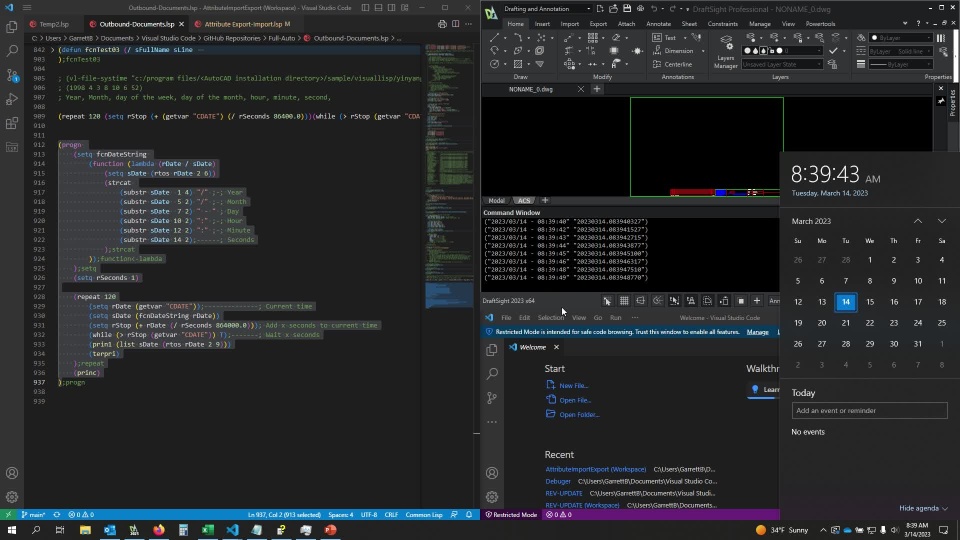Open the Manage gear in the left VS Code window
The width and height of the screenshot is (960, 540).
pyautogui.click(x=12, y=497)
